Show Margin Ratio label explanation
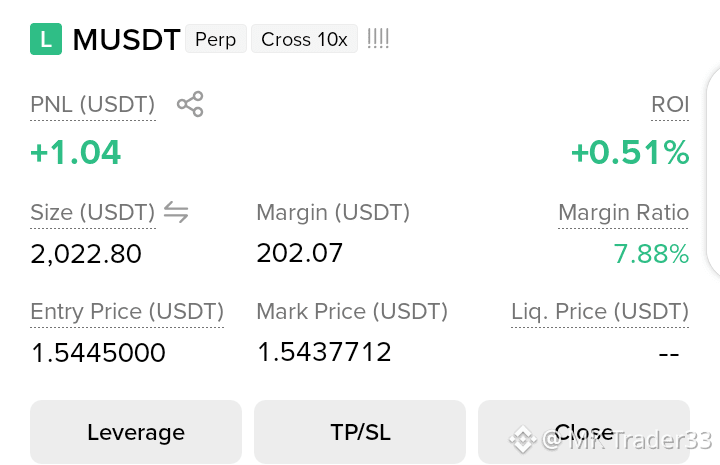The image size is (720, 465). click(624, 213)
